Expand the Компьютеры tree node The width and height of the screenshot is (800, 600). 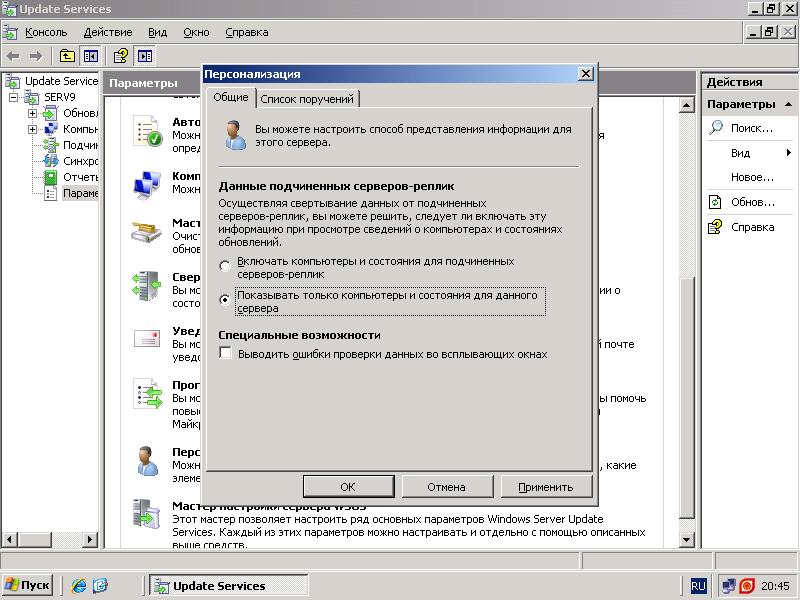(33, 129)
